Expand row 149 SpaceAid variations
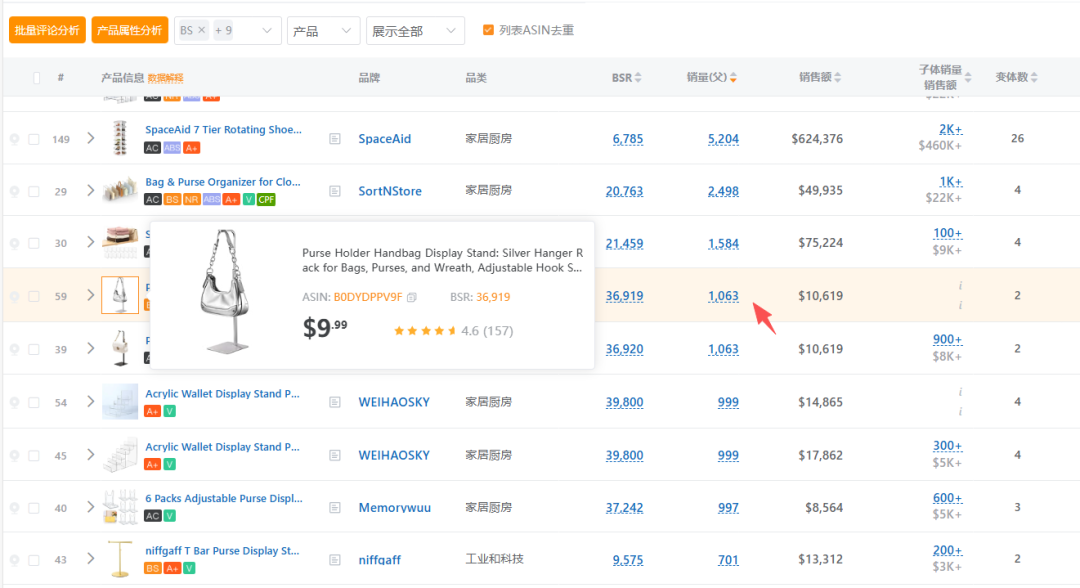Image resolution: width=1080 pixels, height=588 pixels. 90,138
